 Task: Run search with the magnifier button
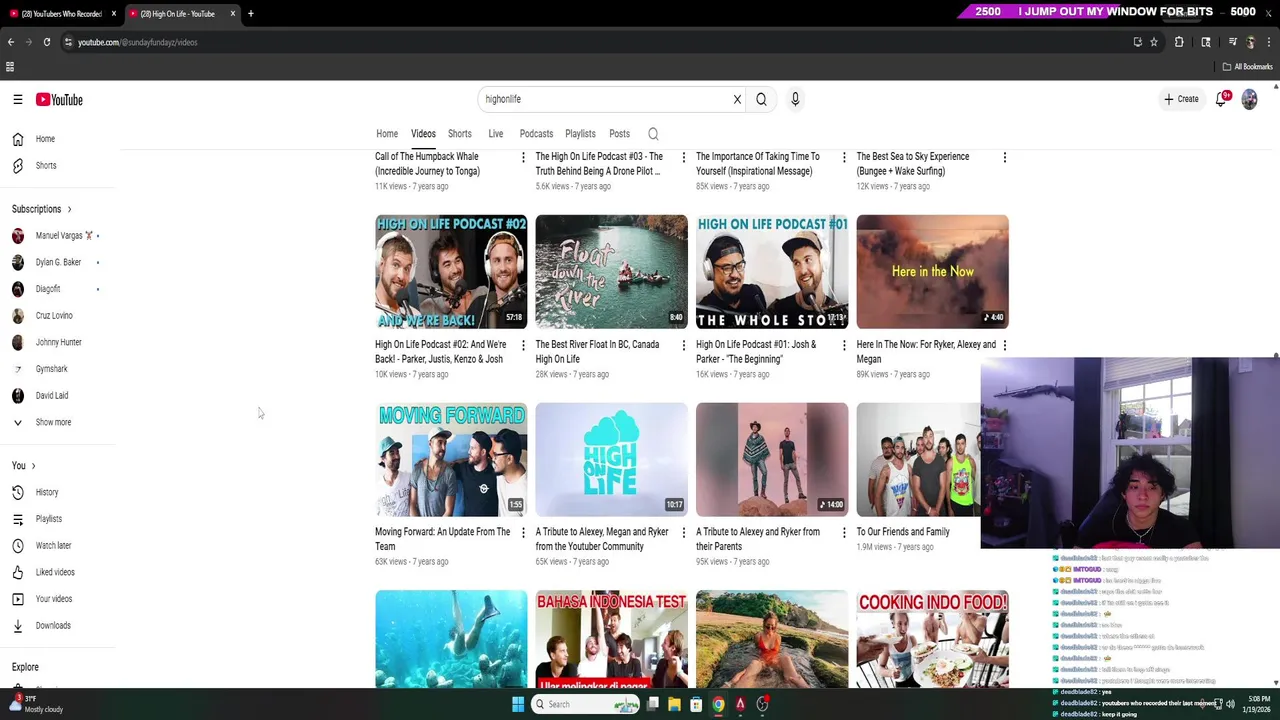(761, 99)
